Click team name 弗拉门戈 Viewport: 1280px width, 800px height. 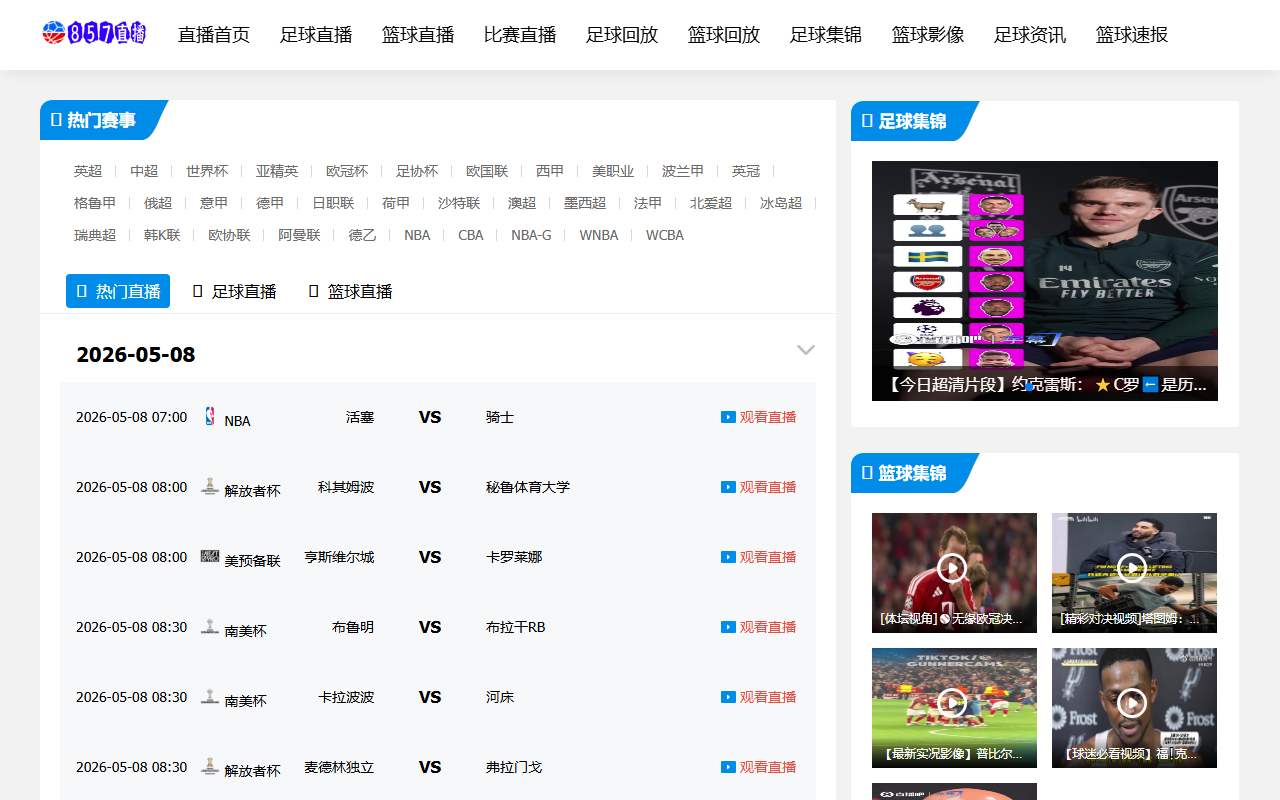tap(514, 767)
